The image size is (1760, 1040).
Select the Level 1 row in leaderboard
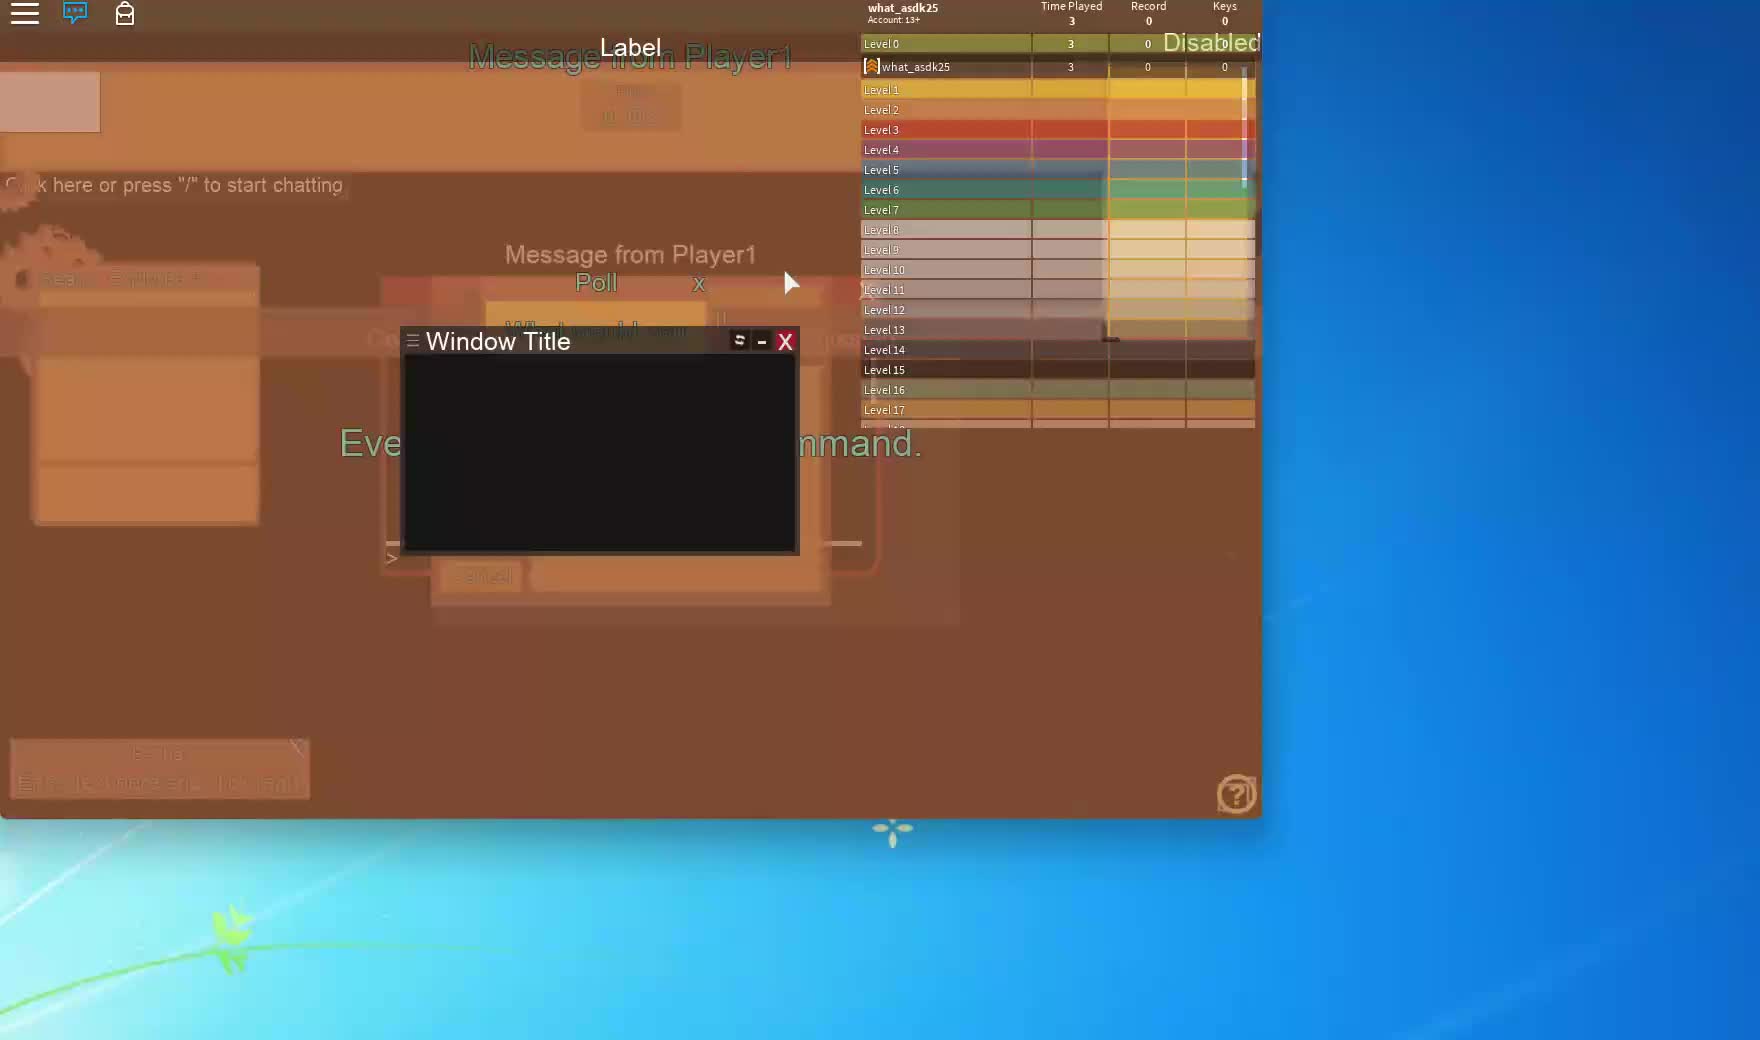(945, 90)
